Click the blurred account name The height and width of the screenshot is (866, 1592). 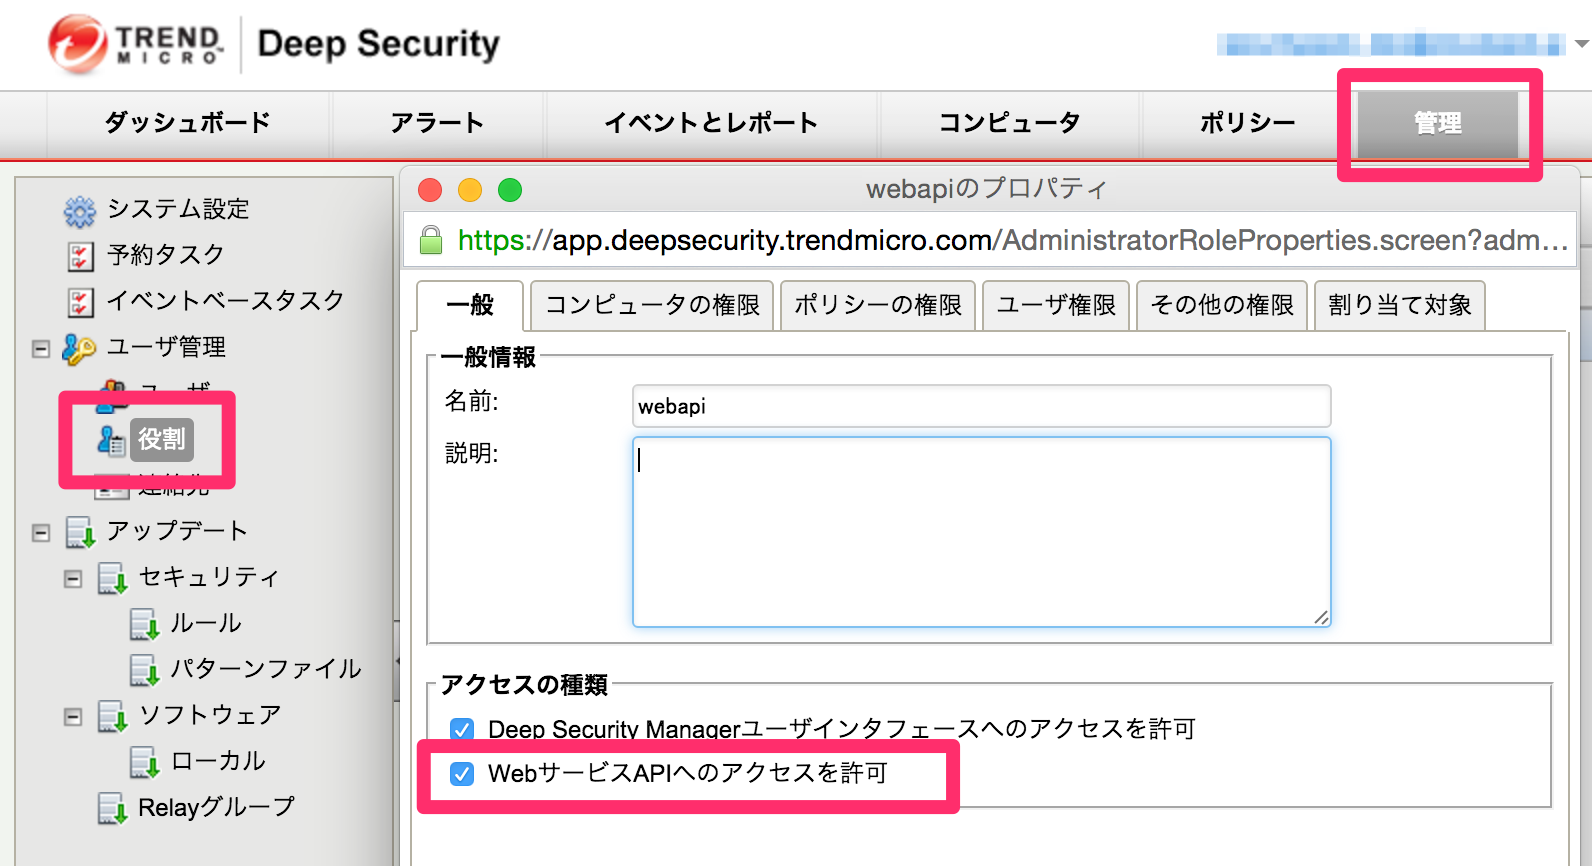(1391, 44)
